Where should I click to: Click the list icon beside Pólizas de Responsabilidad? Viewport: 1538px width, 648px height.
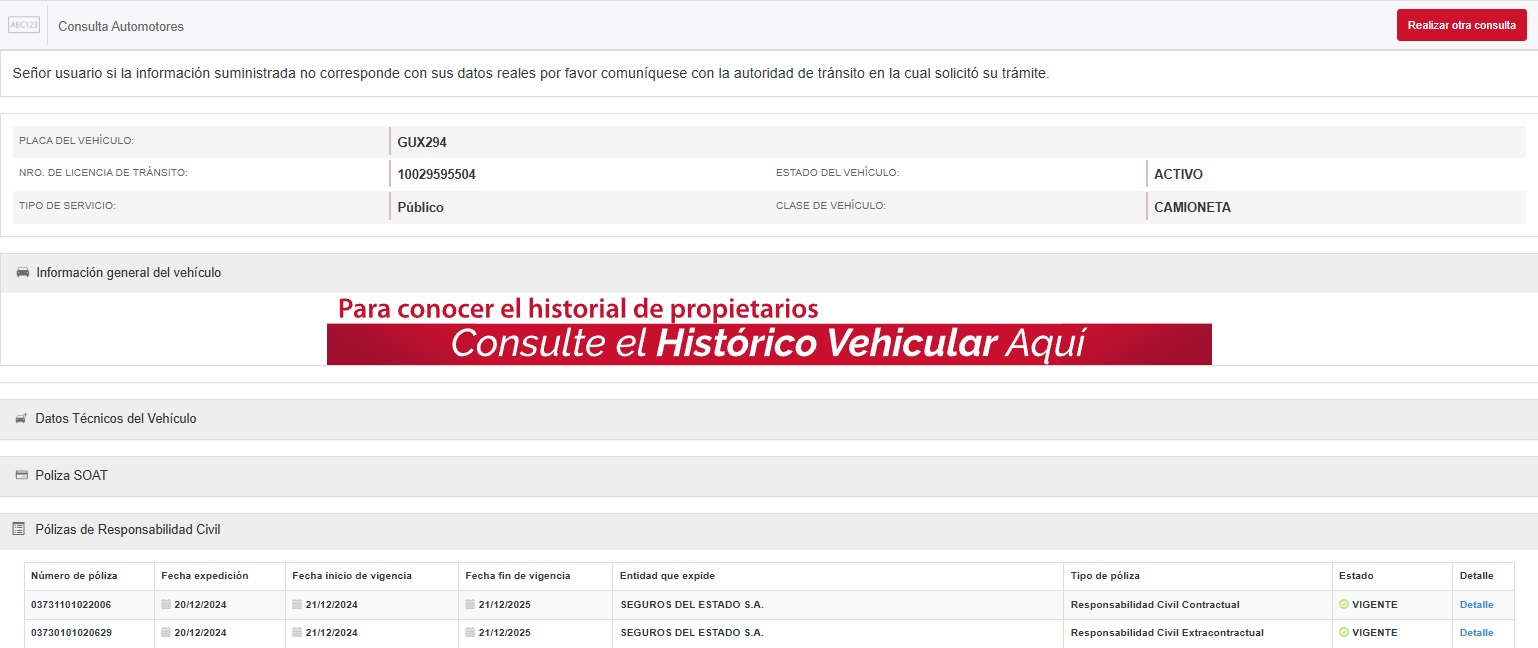[x=19, y=529]
